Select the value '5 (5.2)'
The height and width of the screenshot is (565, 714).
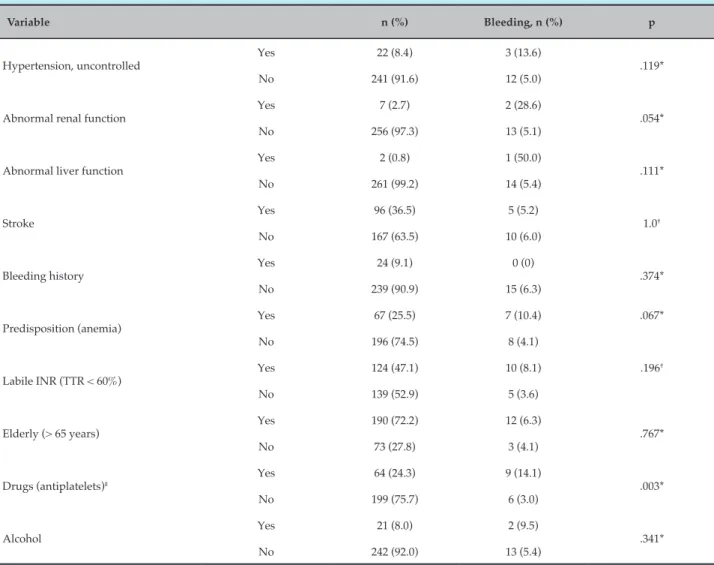point(523,210)
